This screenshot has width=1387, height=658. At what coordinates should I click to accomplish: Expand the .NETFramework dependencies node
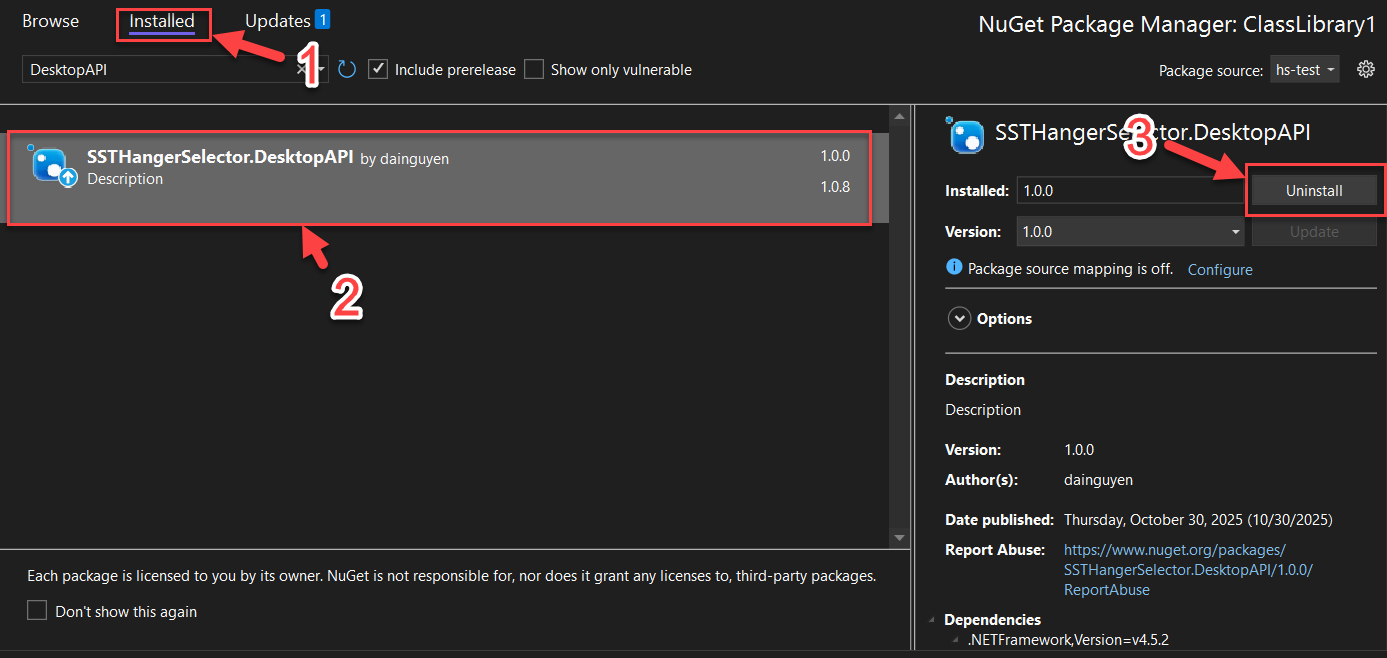coord(956,639)
